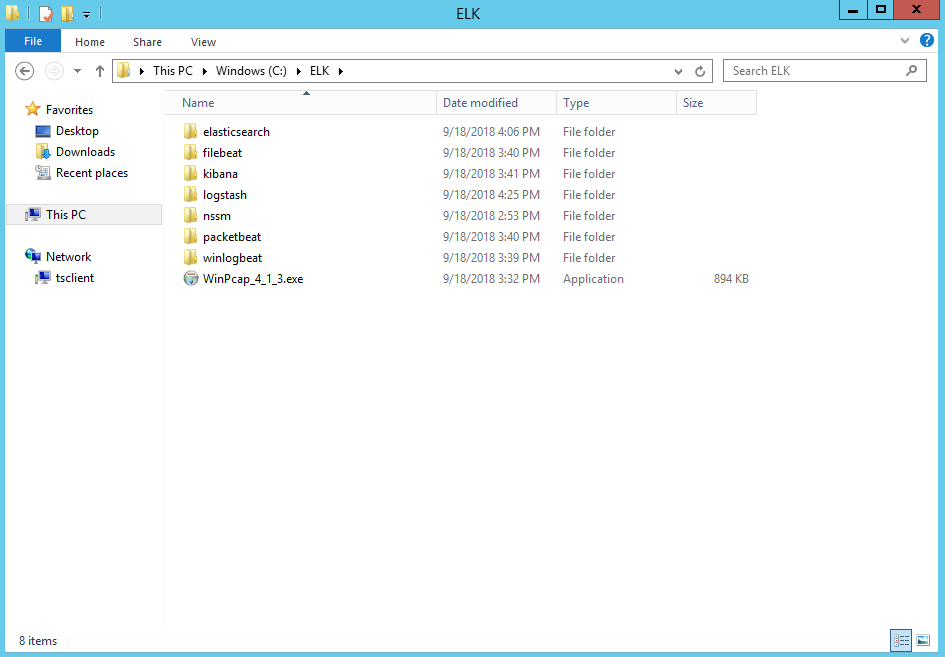945x657 pixels.
Task: Select the filebeat folder icon
Action: pos(190,152)
